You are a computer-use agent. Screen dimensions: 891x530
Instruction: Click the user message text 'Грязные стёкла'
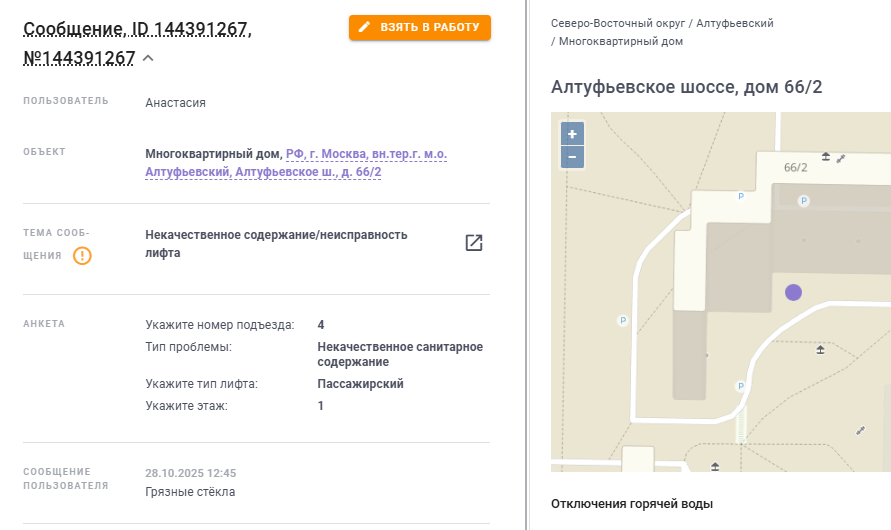pyautogui.click(x=190, y=491)
